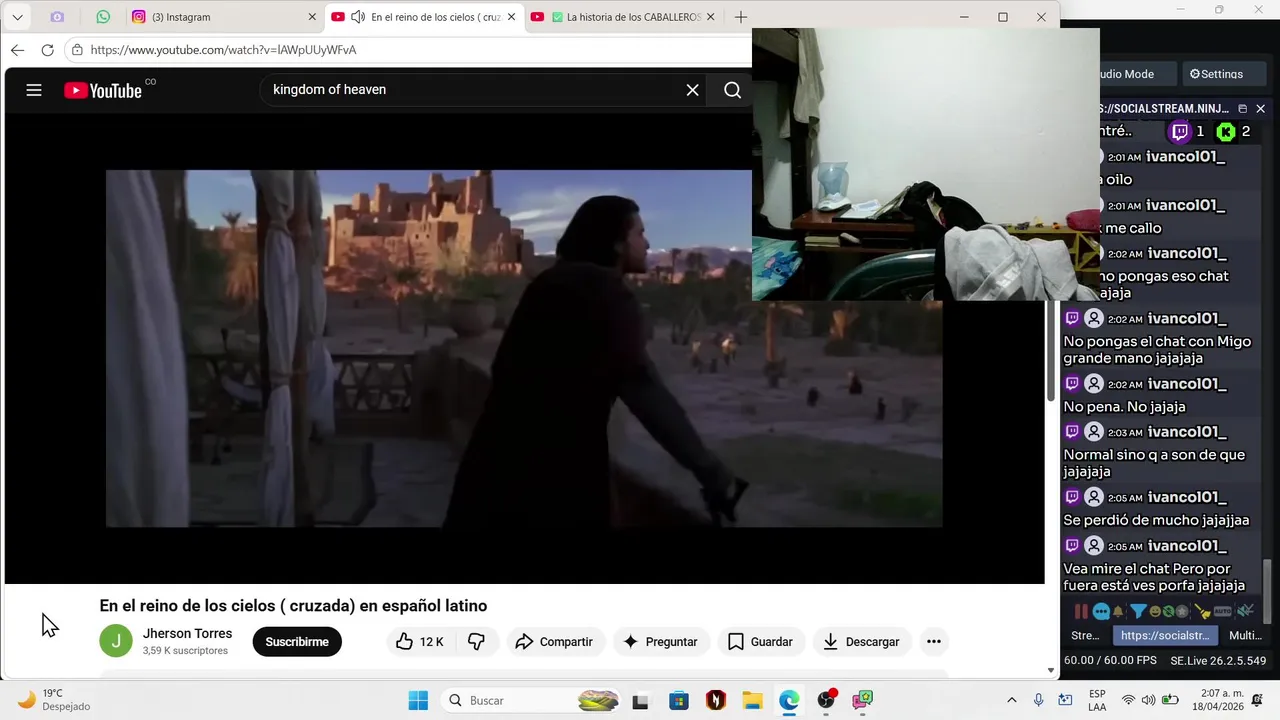Viewport: 1280px width, 720px height.
Task: View site information lock icon in address bar
Action: (77, 50)
